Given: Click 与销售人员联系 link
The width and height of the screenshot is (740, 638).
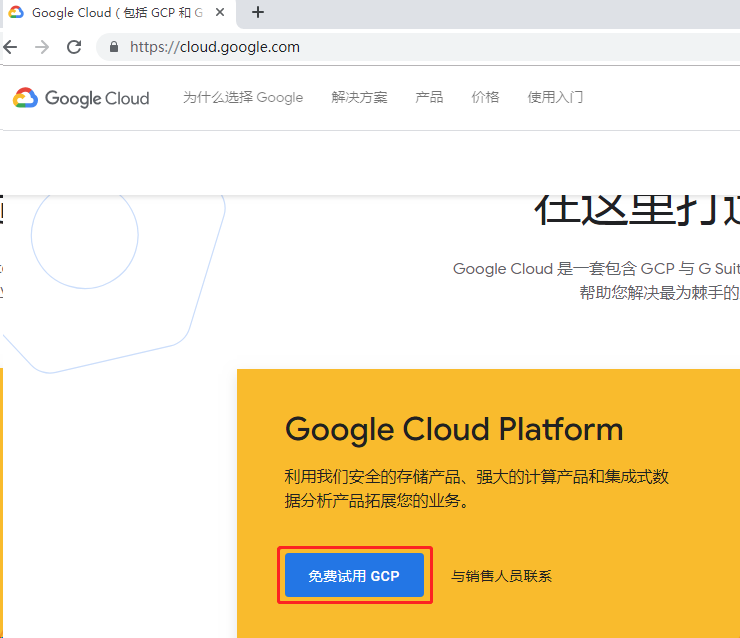Looking at the screenshot, I should 501,576.
